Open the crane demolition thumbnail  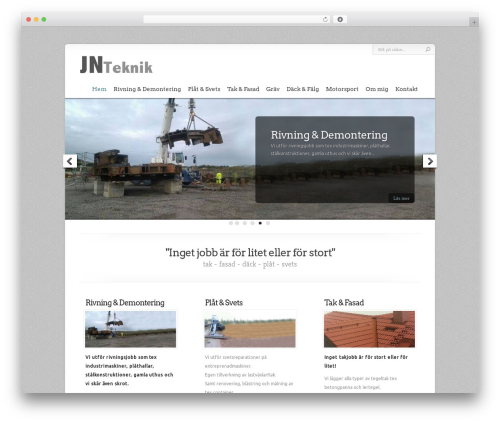click(130, 329)
